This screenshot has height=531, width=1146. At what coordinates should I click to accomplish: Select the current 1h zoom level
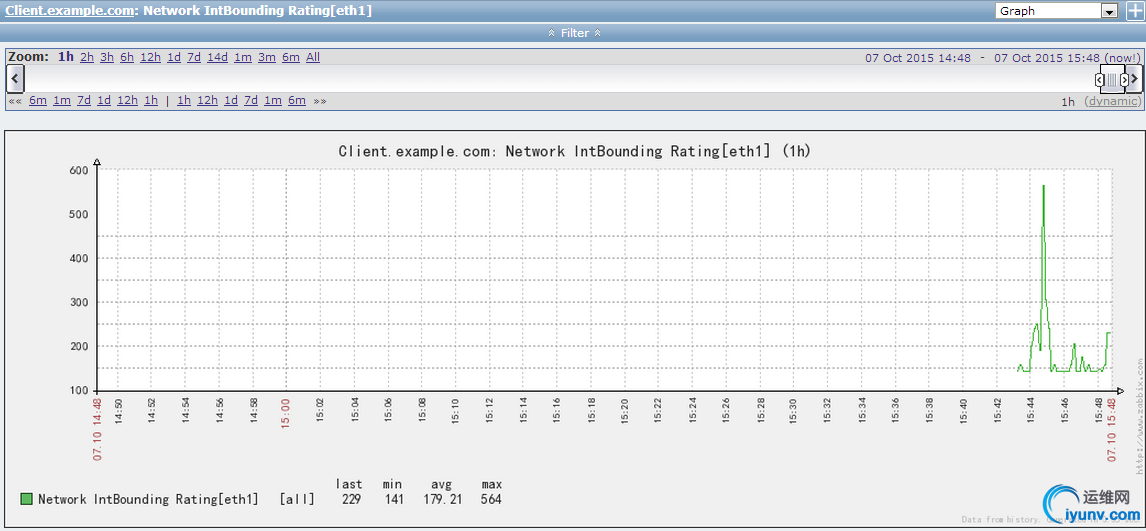tap(67, 57)
